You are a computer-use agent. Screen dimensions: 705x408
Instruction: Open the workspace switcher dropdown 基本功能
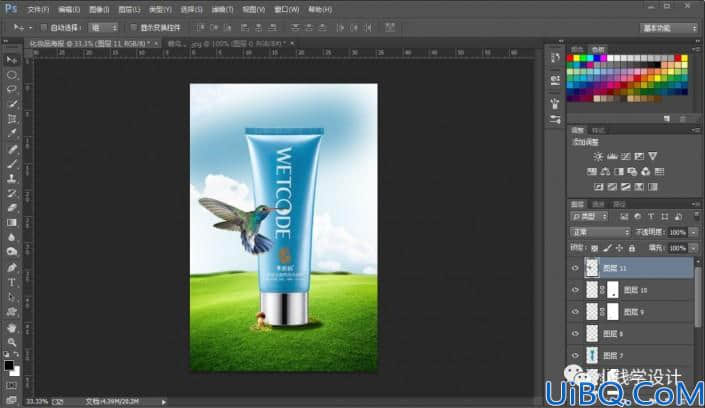click(669, 28)
